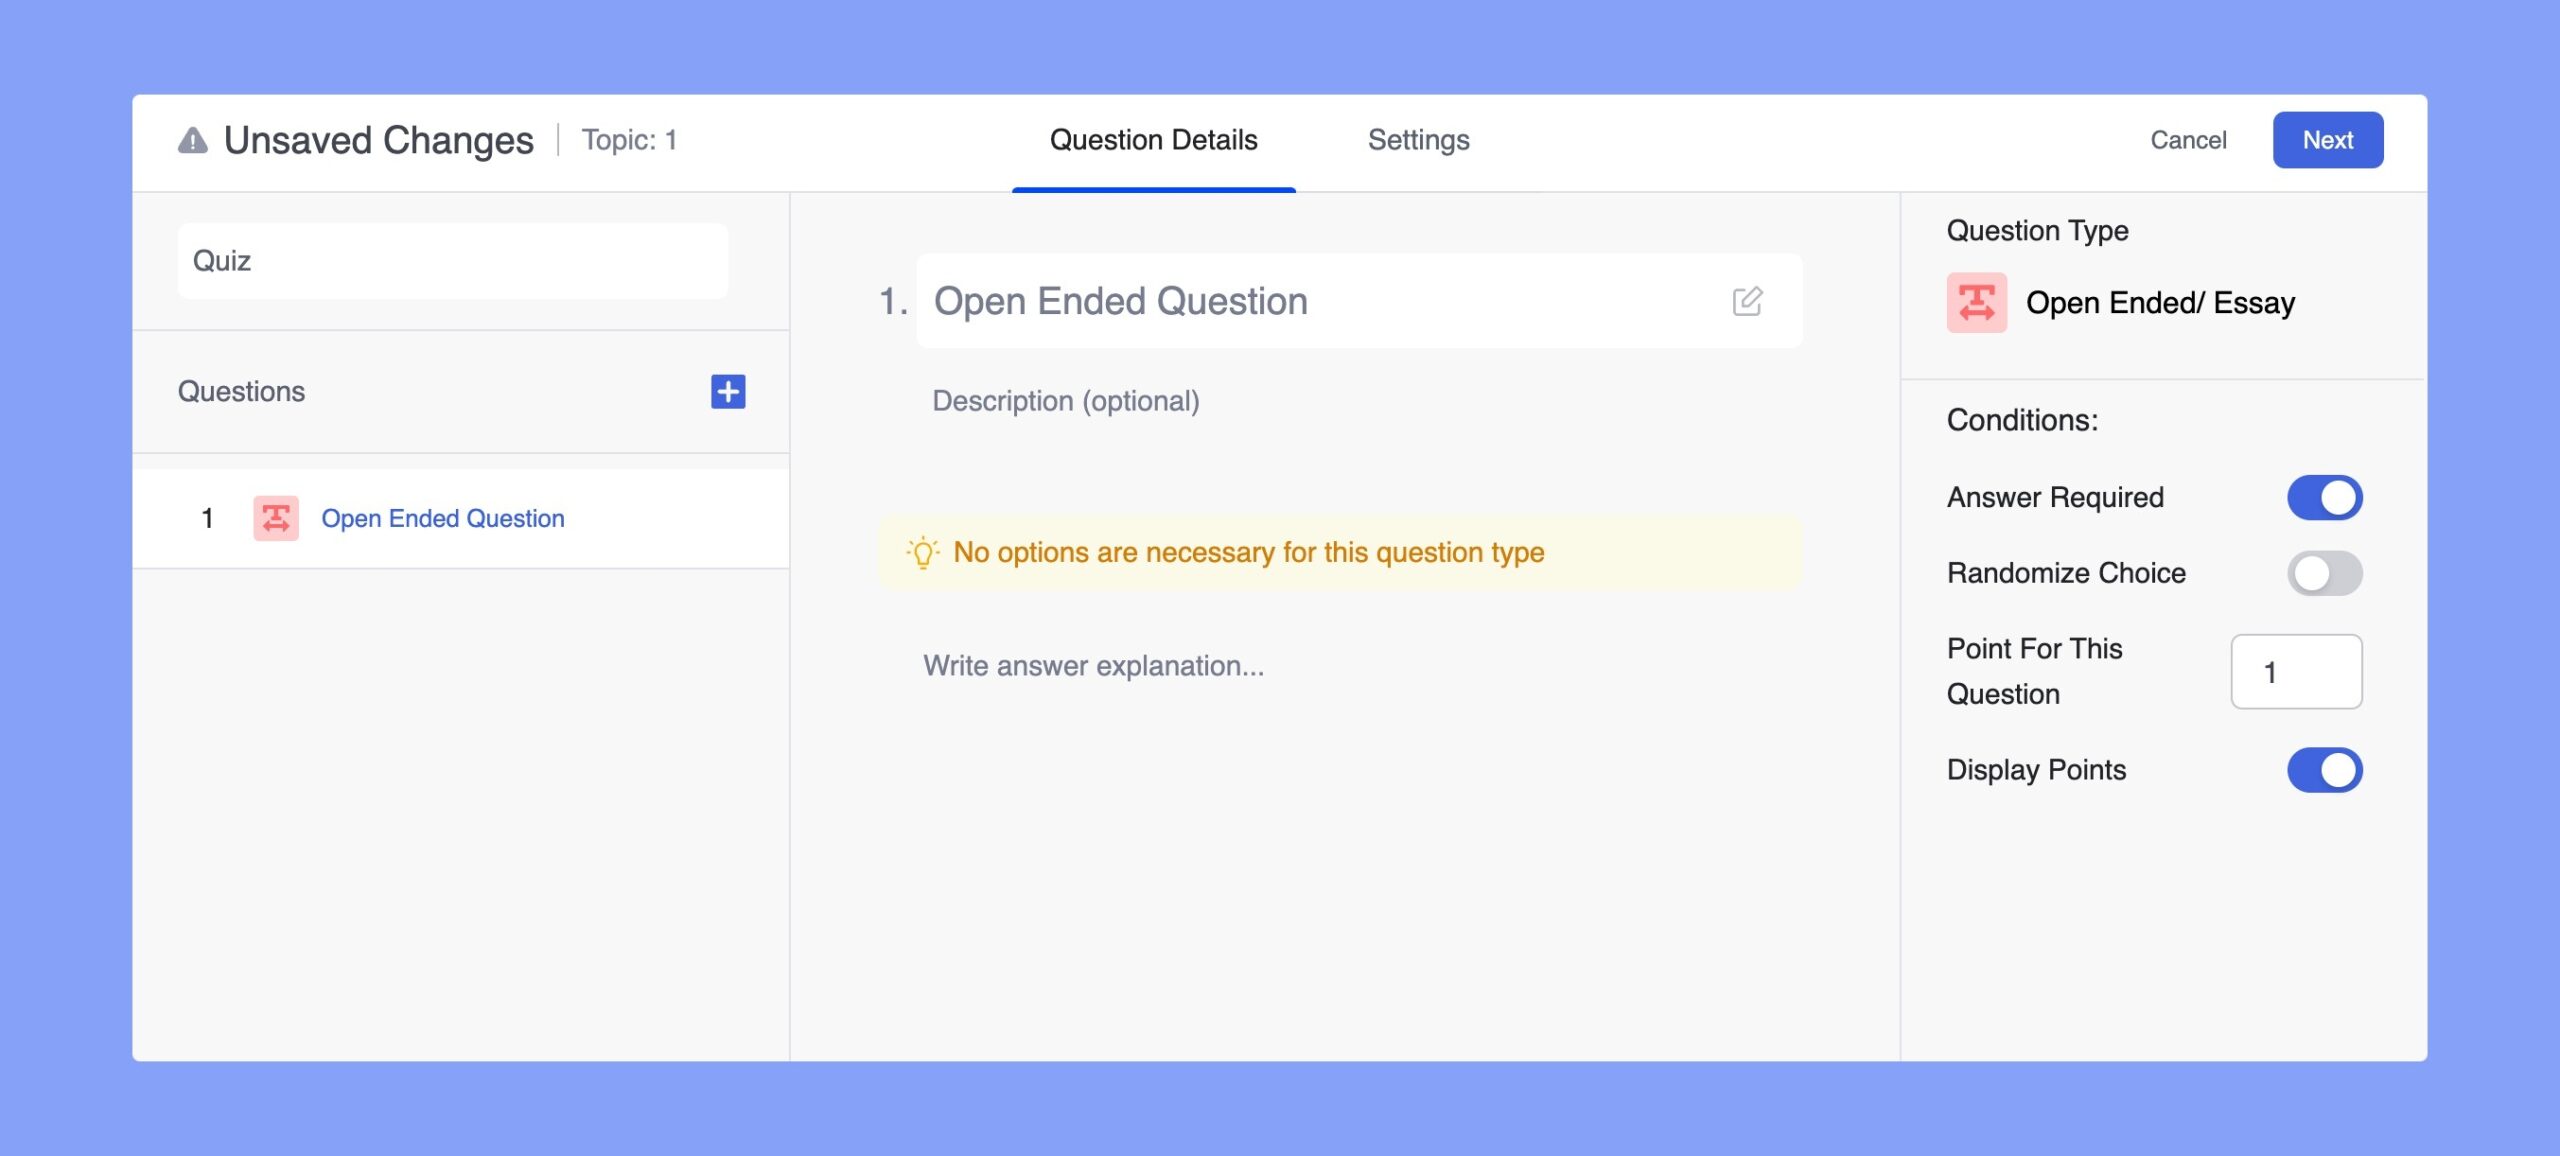This screenshot has width=2560, height=1156.
Task: Switch to the Settings tab
Action: (1417, 139)
